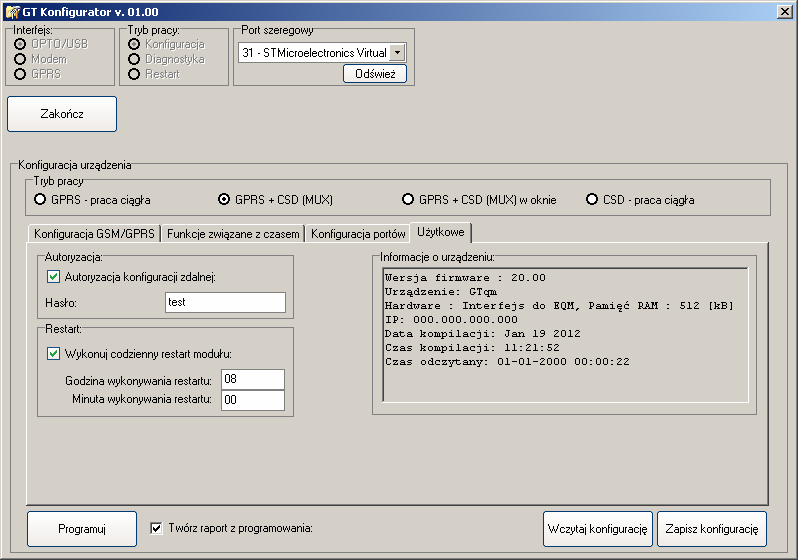
Task: Click Minuta wykonywania restartu field
Action: click(x=253, y=400)
